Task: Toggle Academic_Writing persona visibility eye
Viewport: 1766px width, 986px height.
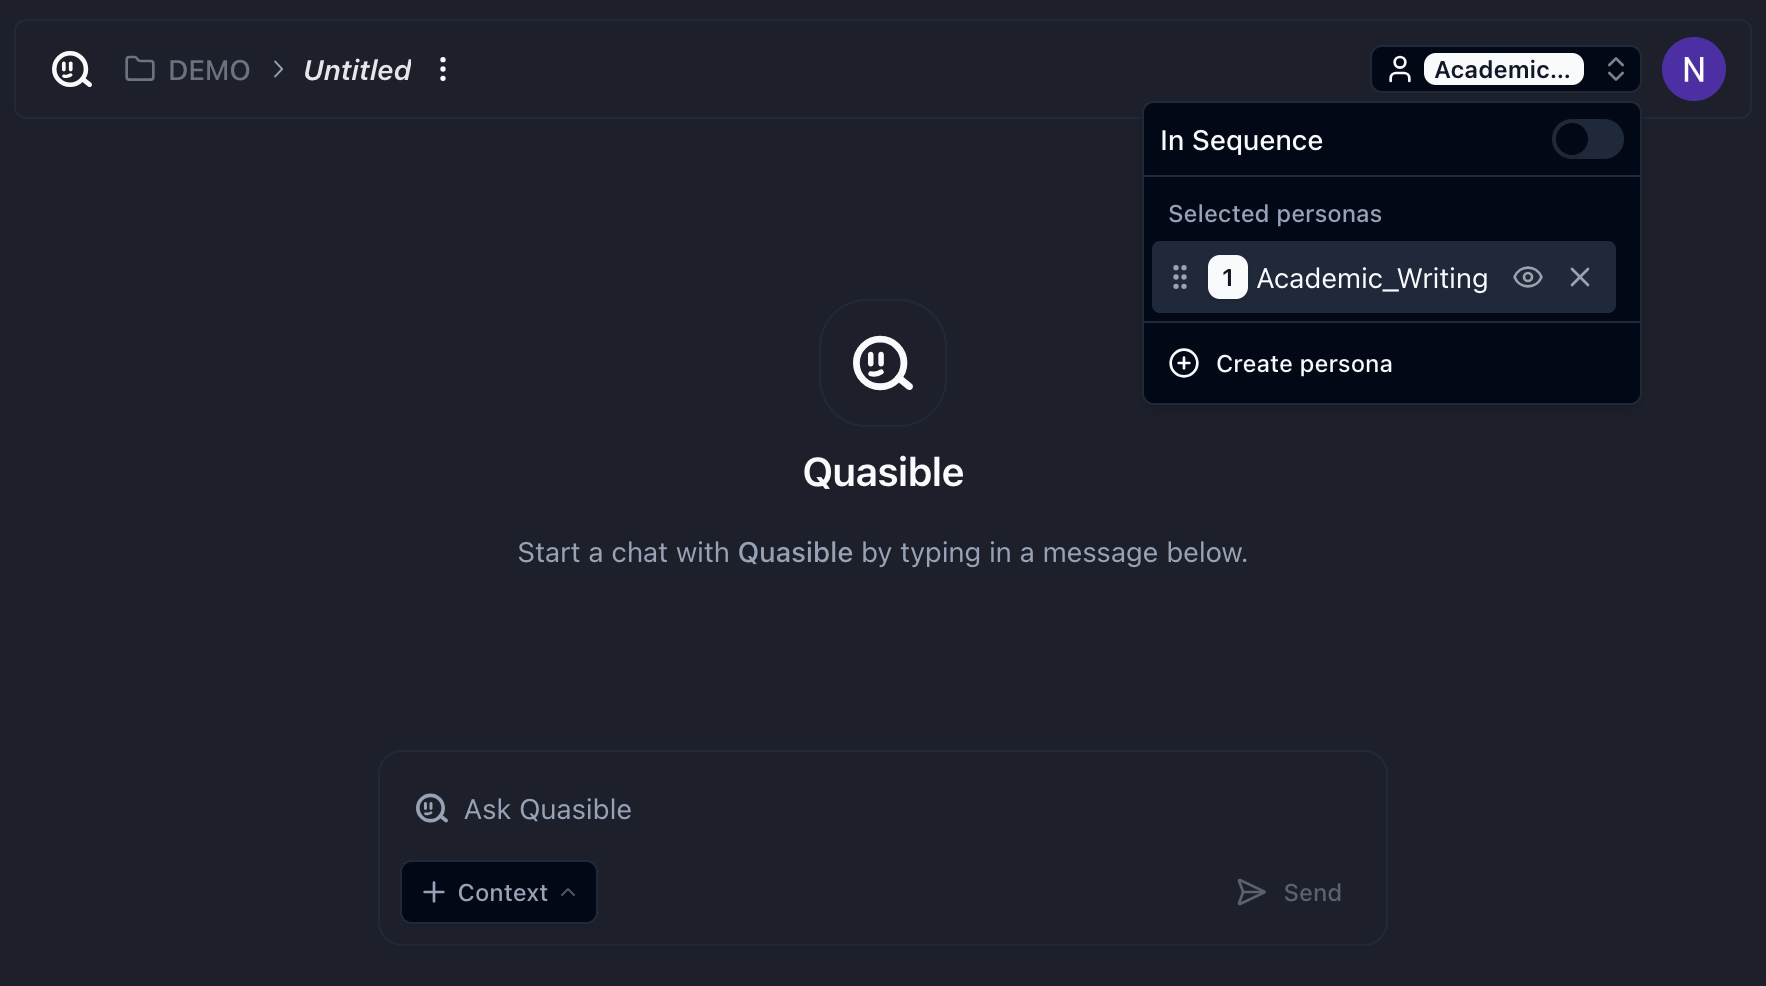Action: pos(1528,277)
